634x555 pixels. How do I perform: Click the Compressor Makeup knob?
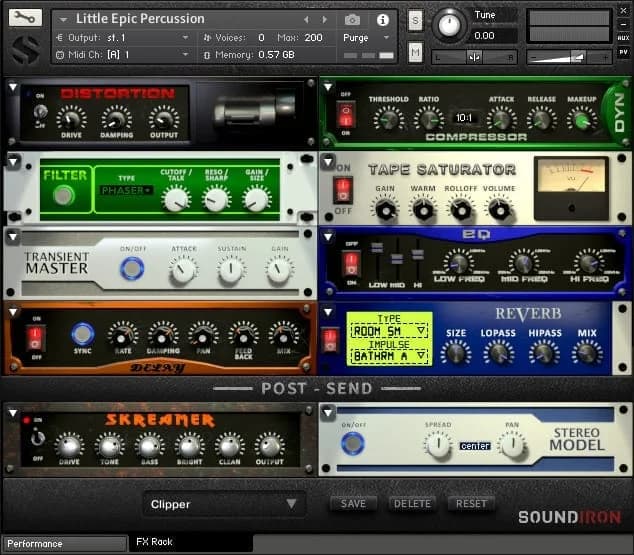click(582, 120)
